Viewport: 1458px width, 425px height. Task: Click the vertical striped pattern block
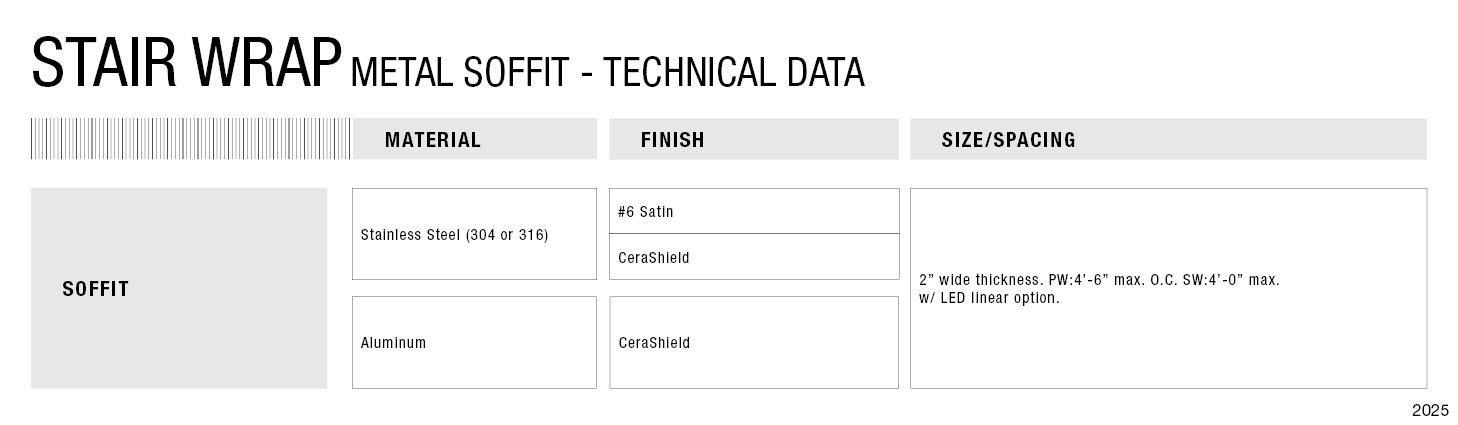tap(190, 139)
